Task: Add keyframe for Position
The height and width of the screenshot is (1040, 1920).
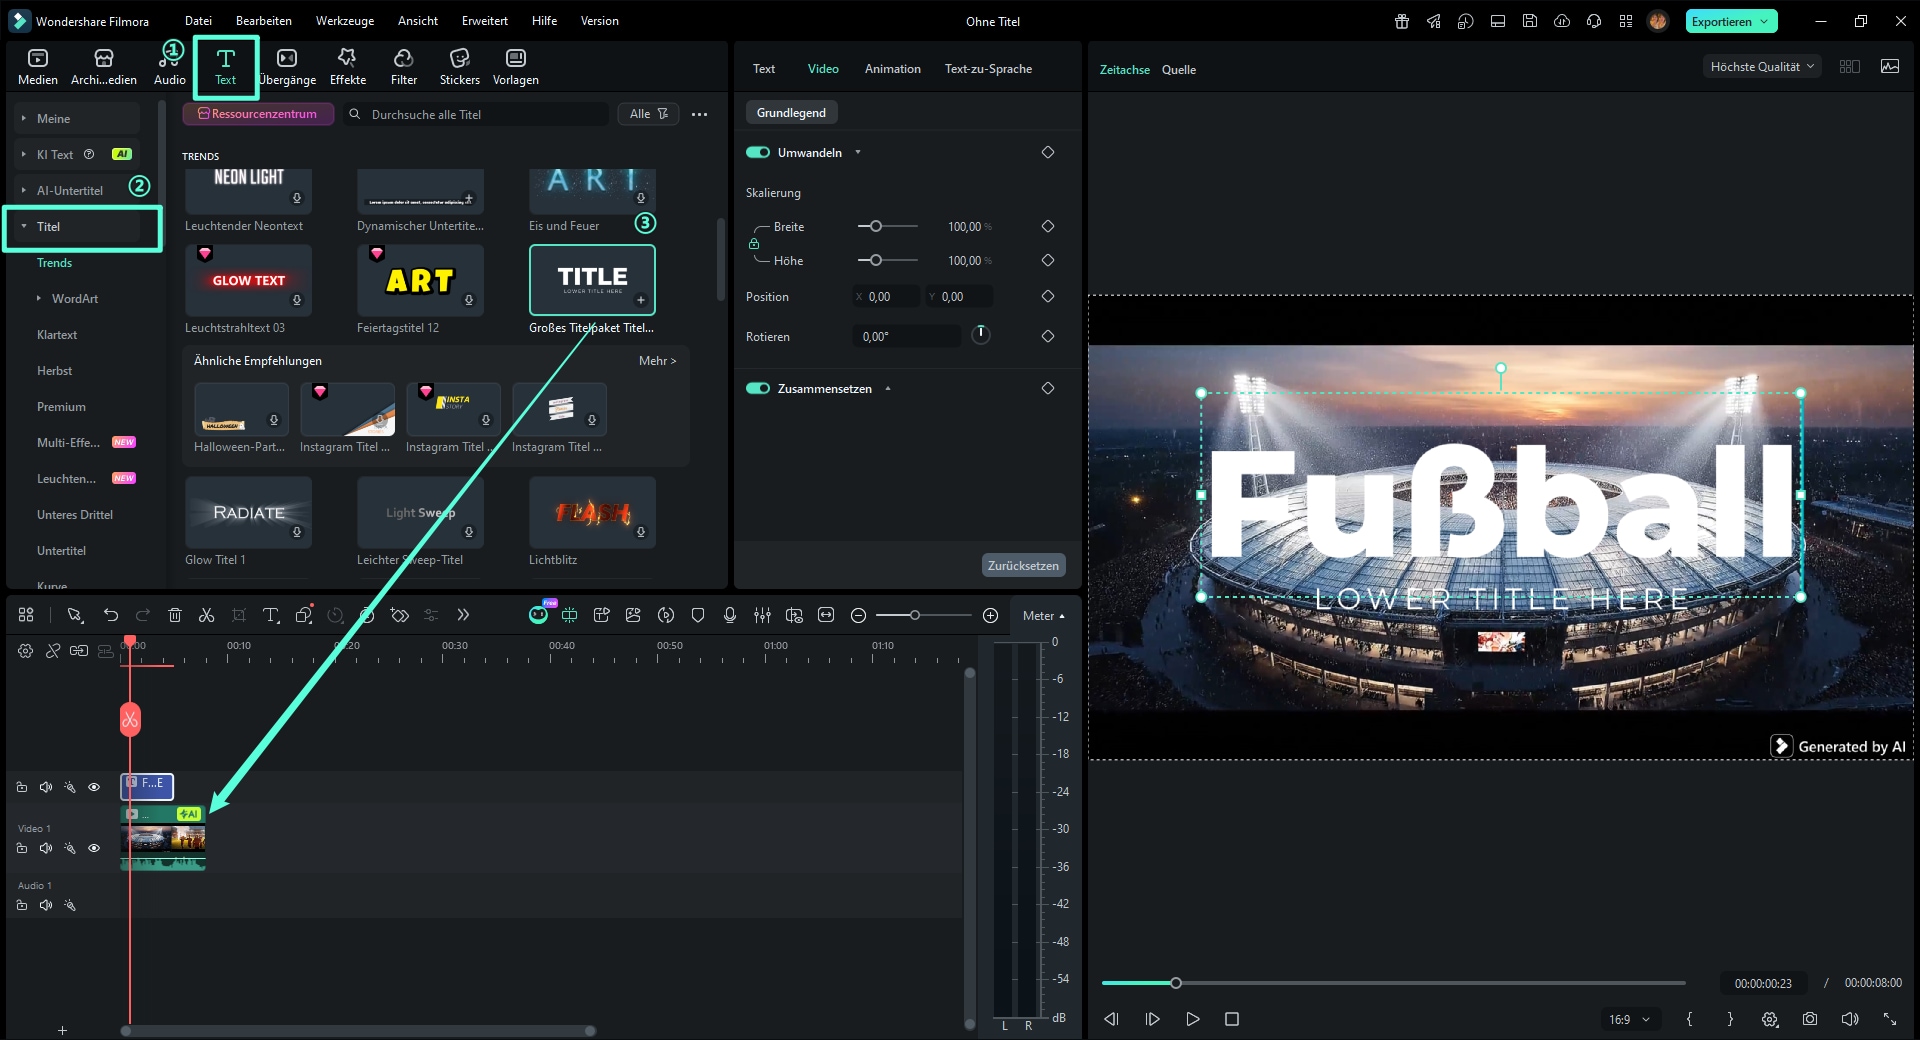Action: click(1048, 296)
